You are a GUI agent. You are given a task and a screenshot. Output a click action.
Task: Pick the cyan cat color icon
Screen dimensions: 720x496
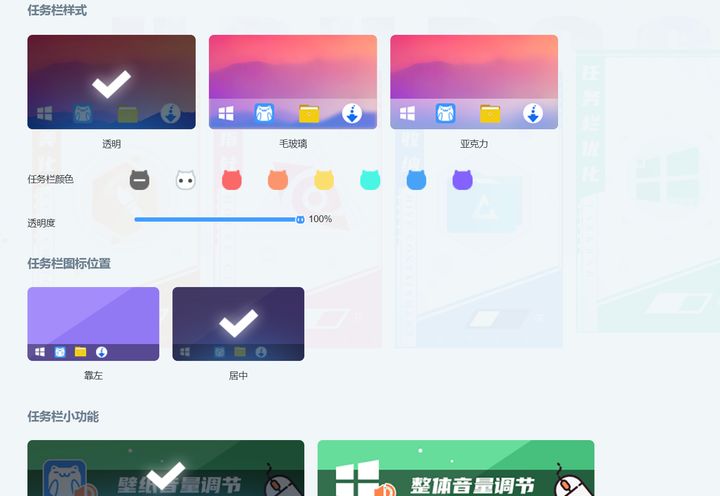369,180
